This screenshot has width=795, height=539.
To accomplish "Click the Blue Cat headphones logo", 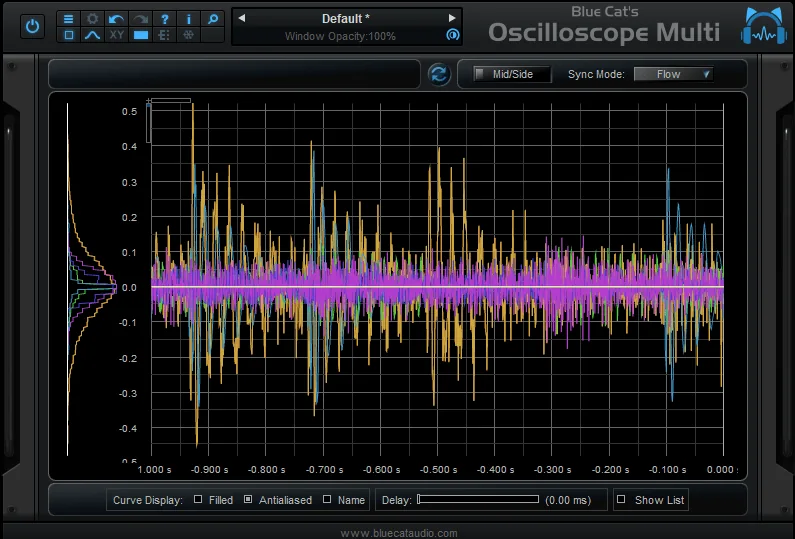I will (763, 26).
